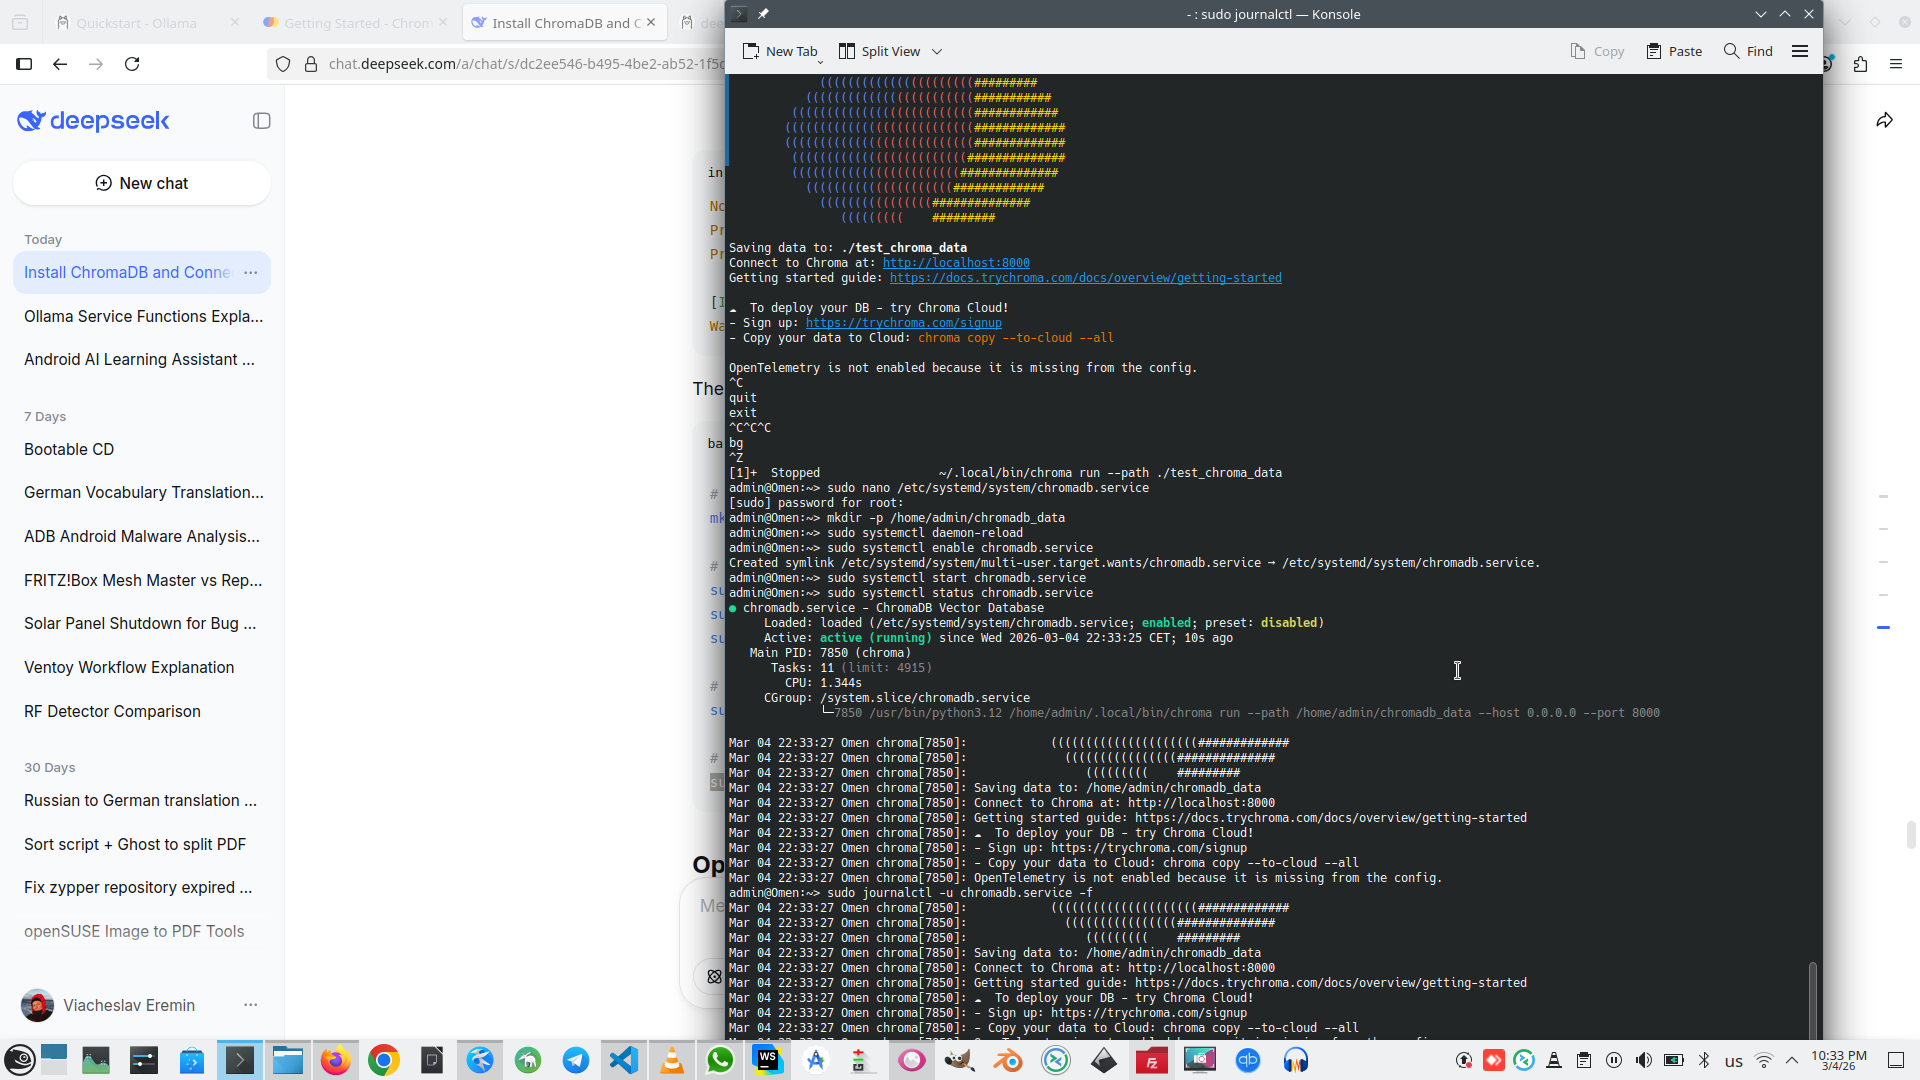Open the Bootable CD chat

coord(69,449)
